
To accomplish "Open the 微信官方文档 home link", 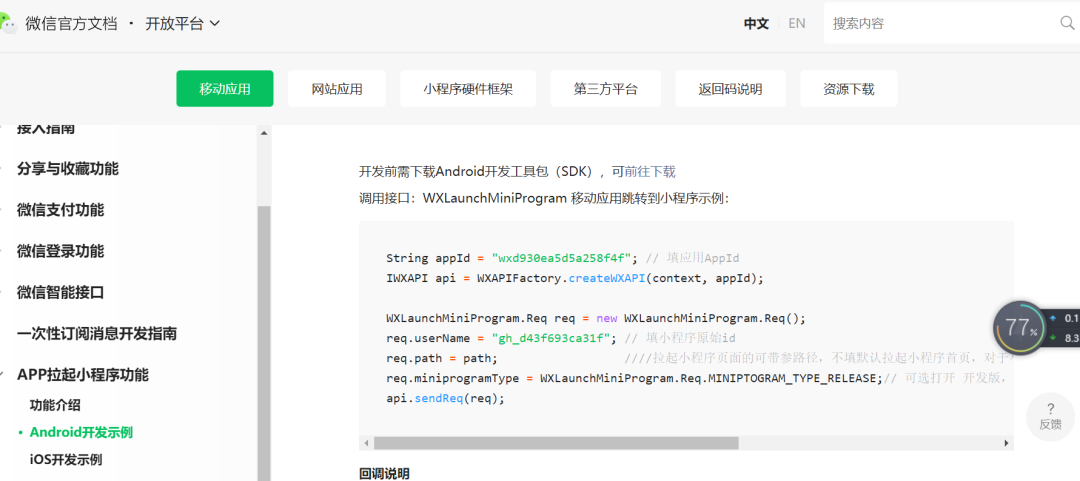I will click(x=71, y=23).
